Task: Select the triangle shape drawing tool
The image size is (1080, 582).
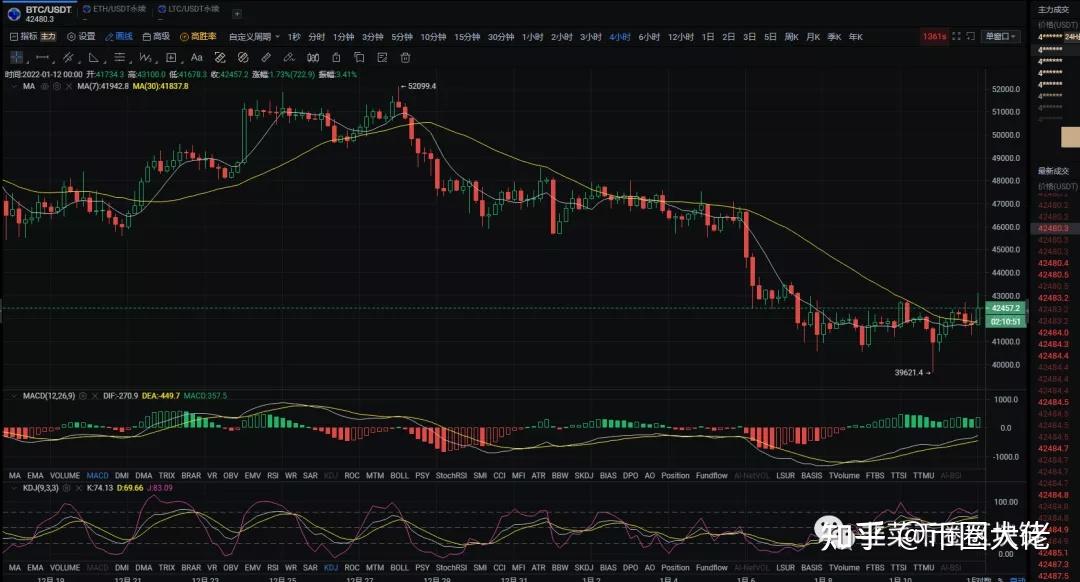Action: coord(94,57)
